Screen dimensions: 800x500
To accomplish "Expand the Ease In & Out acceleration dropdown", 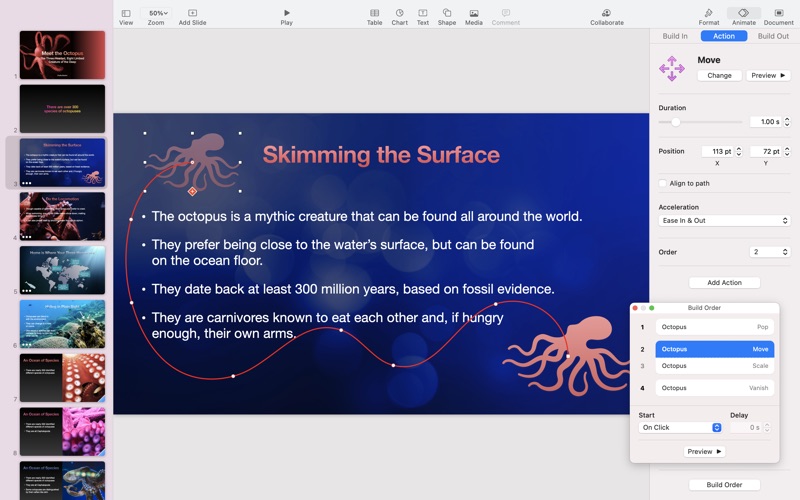I will tap(724, 220).
